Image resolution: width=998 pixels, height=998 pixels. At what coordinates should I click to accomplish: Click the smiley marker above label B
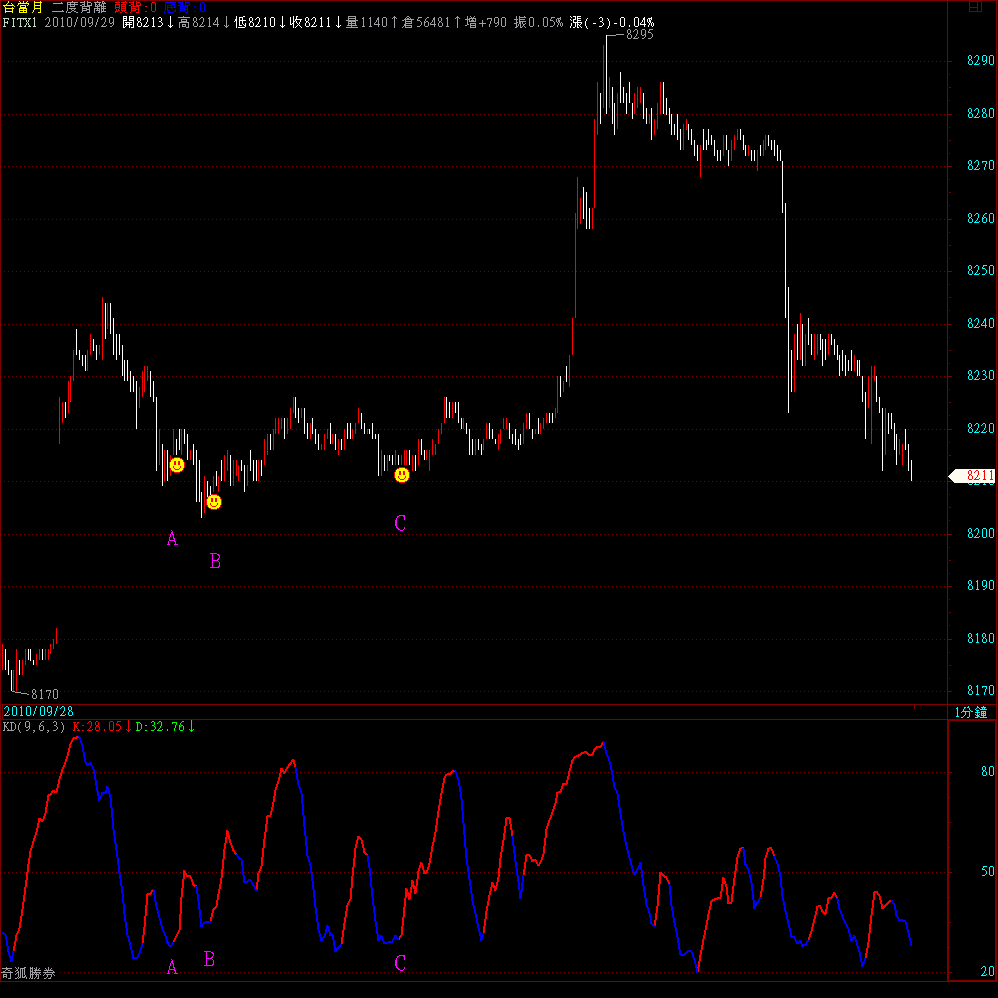pyautogui.click(x=214, y=502)
